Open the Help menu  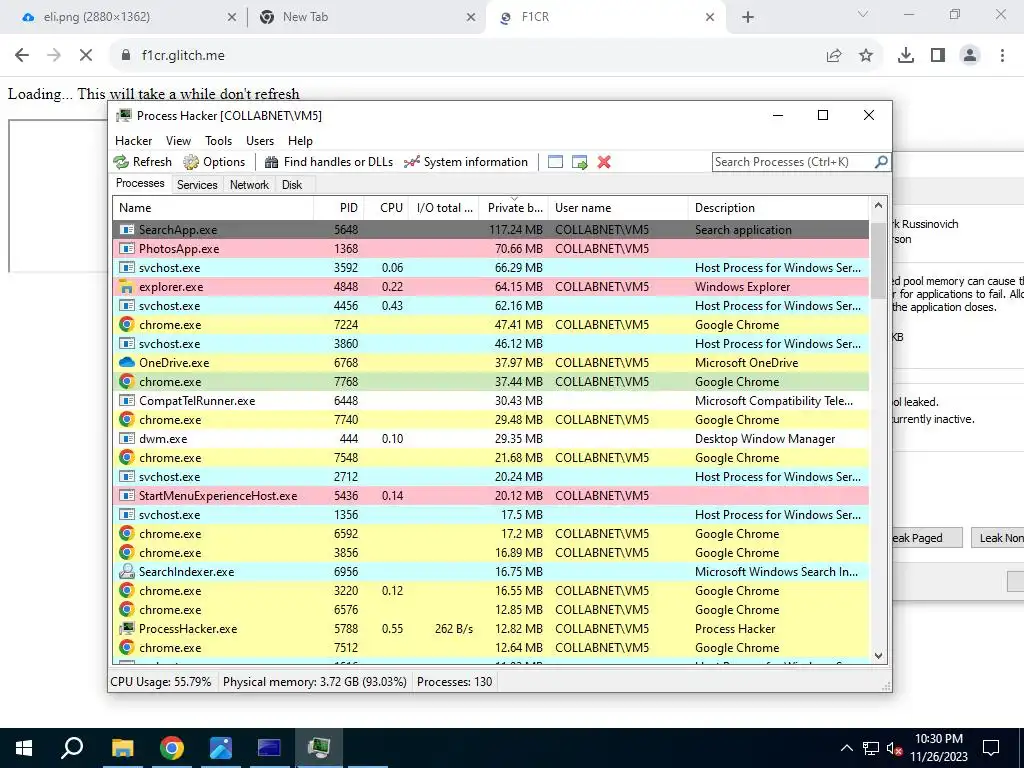[300, 140]
